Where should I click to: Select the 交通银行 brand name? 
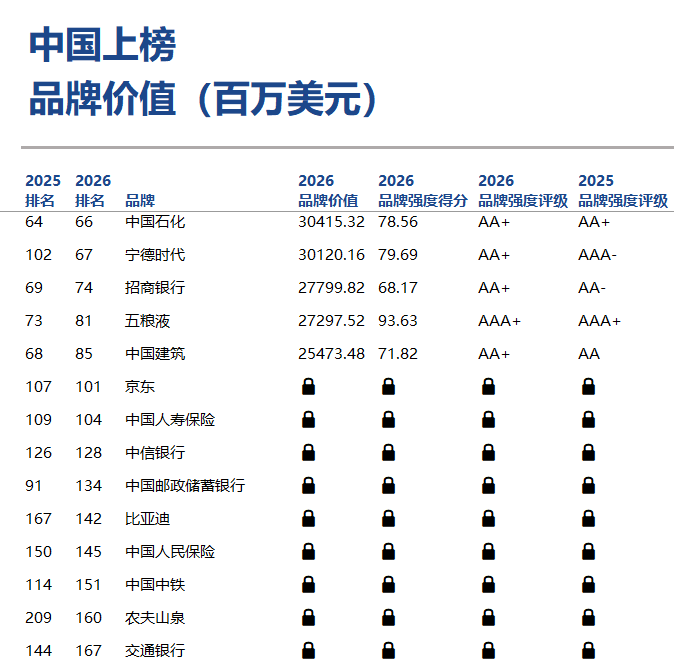(x=155, y=651)
